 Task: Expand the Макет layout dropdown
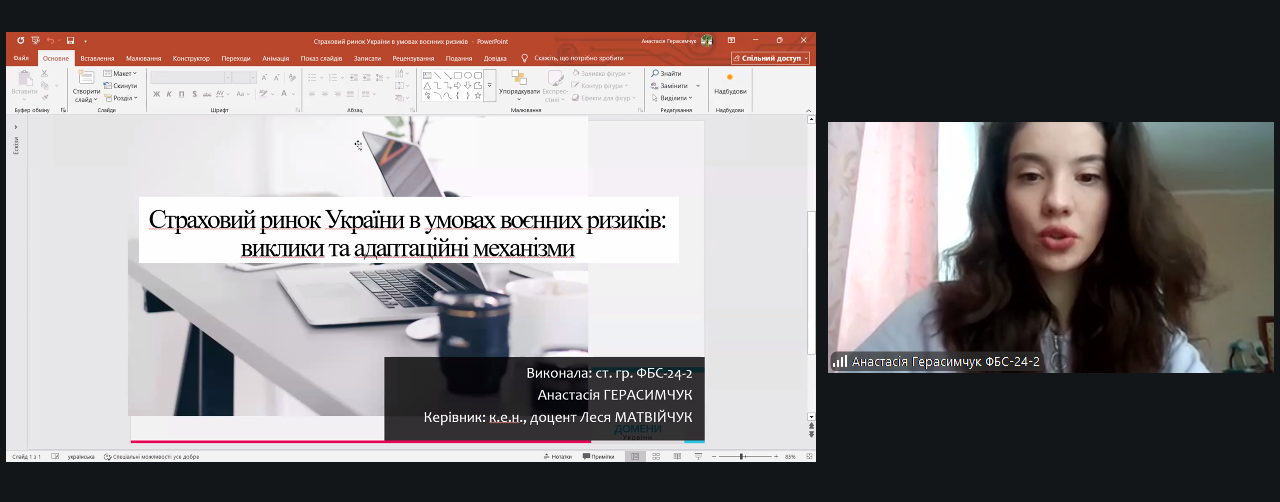point(121,73)
